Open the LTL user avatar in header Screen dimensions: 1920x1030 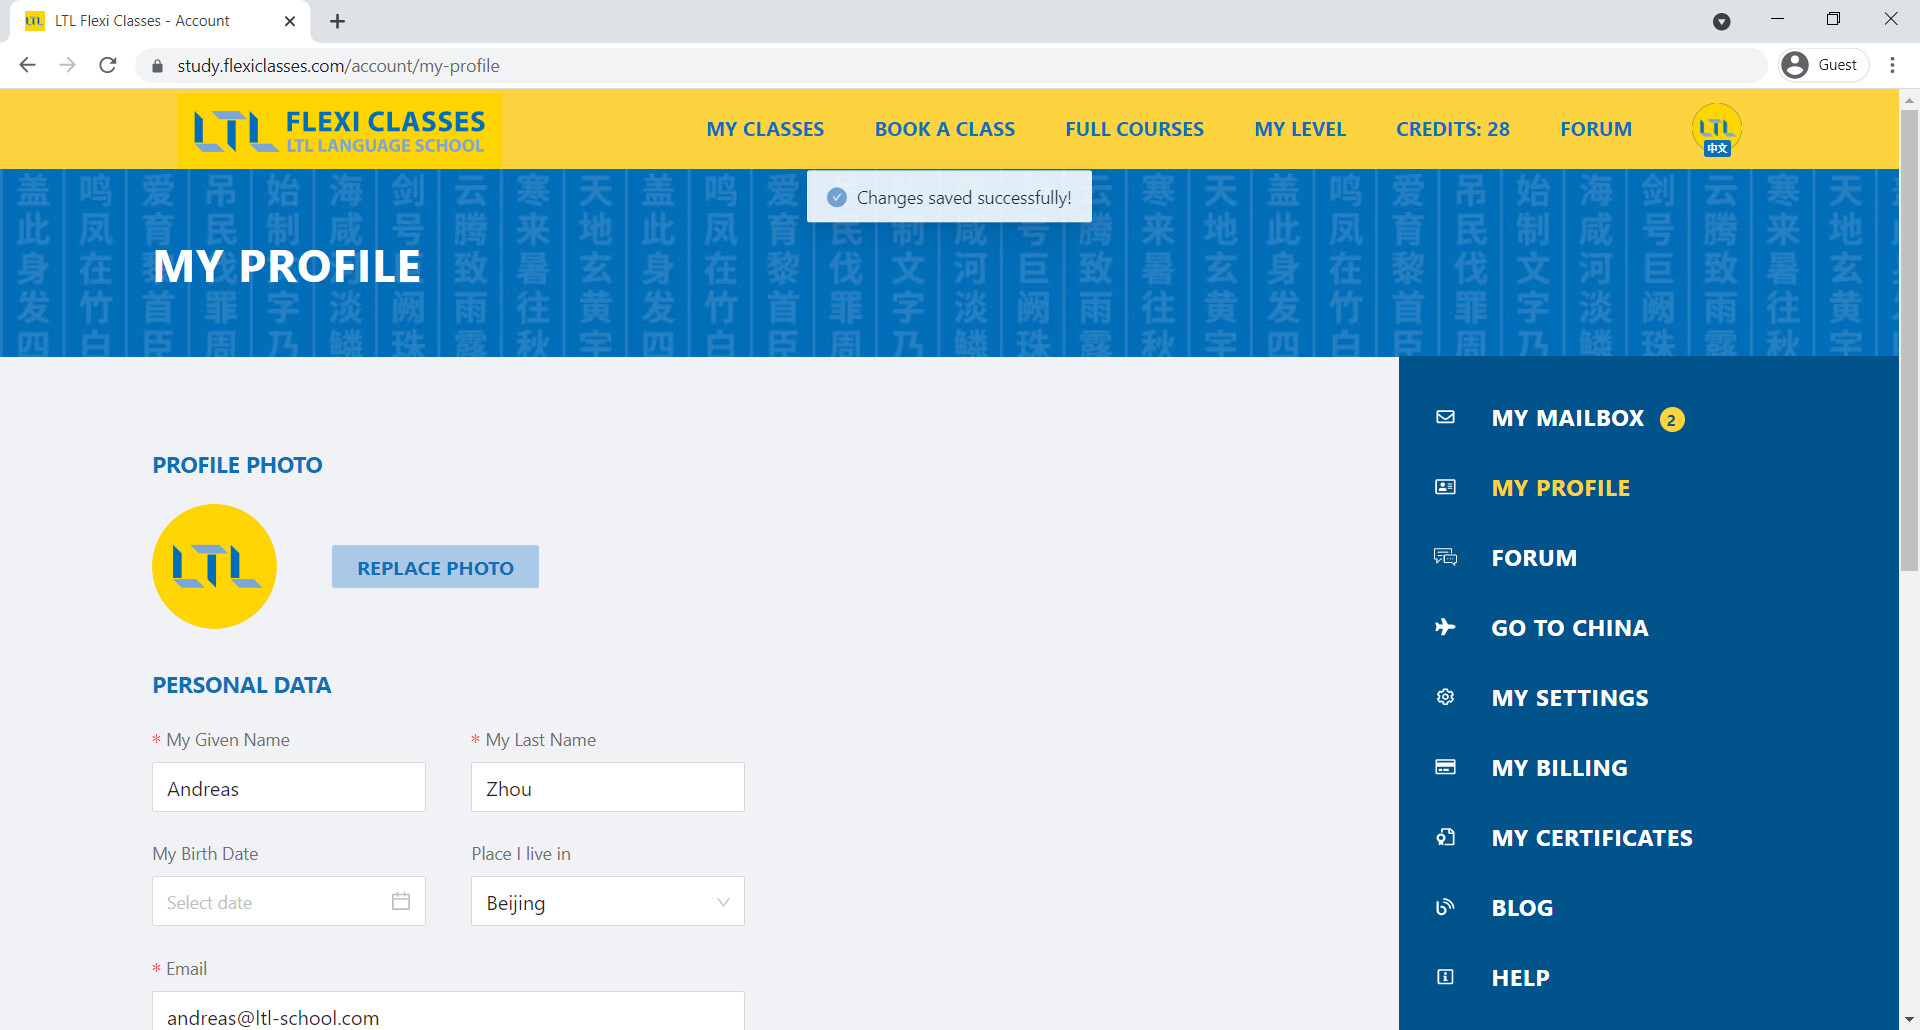click(x=1716, y=129)
